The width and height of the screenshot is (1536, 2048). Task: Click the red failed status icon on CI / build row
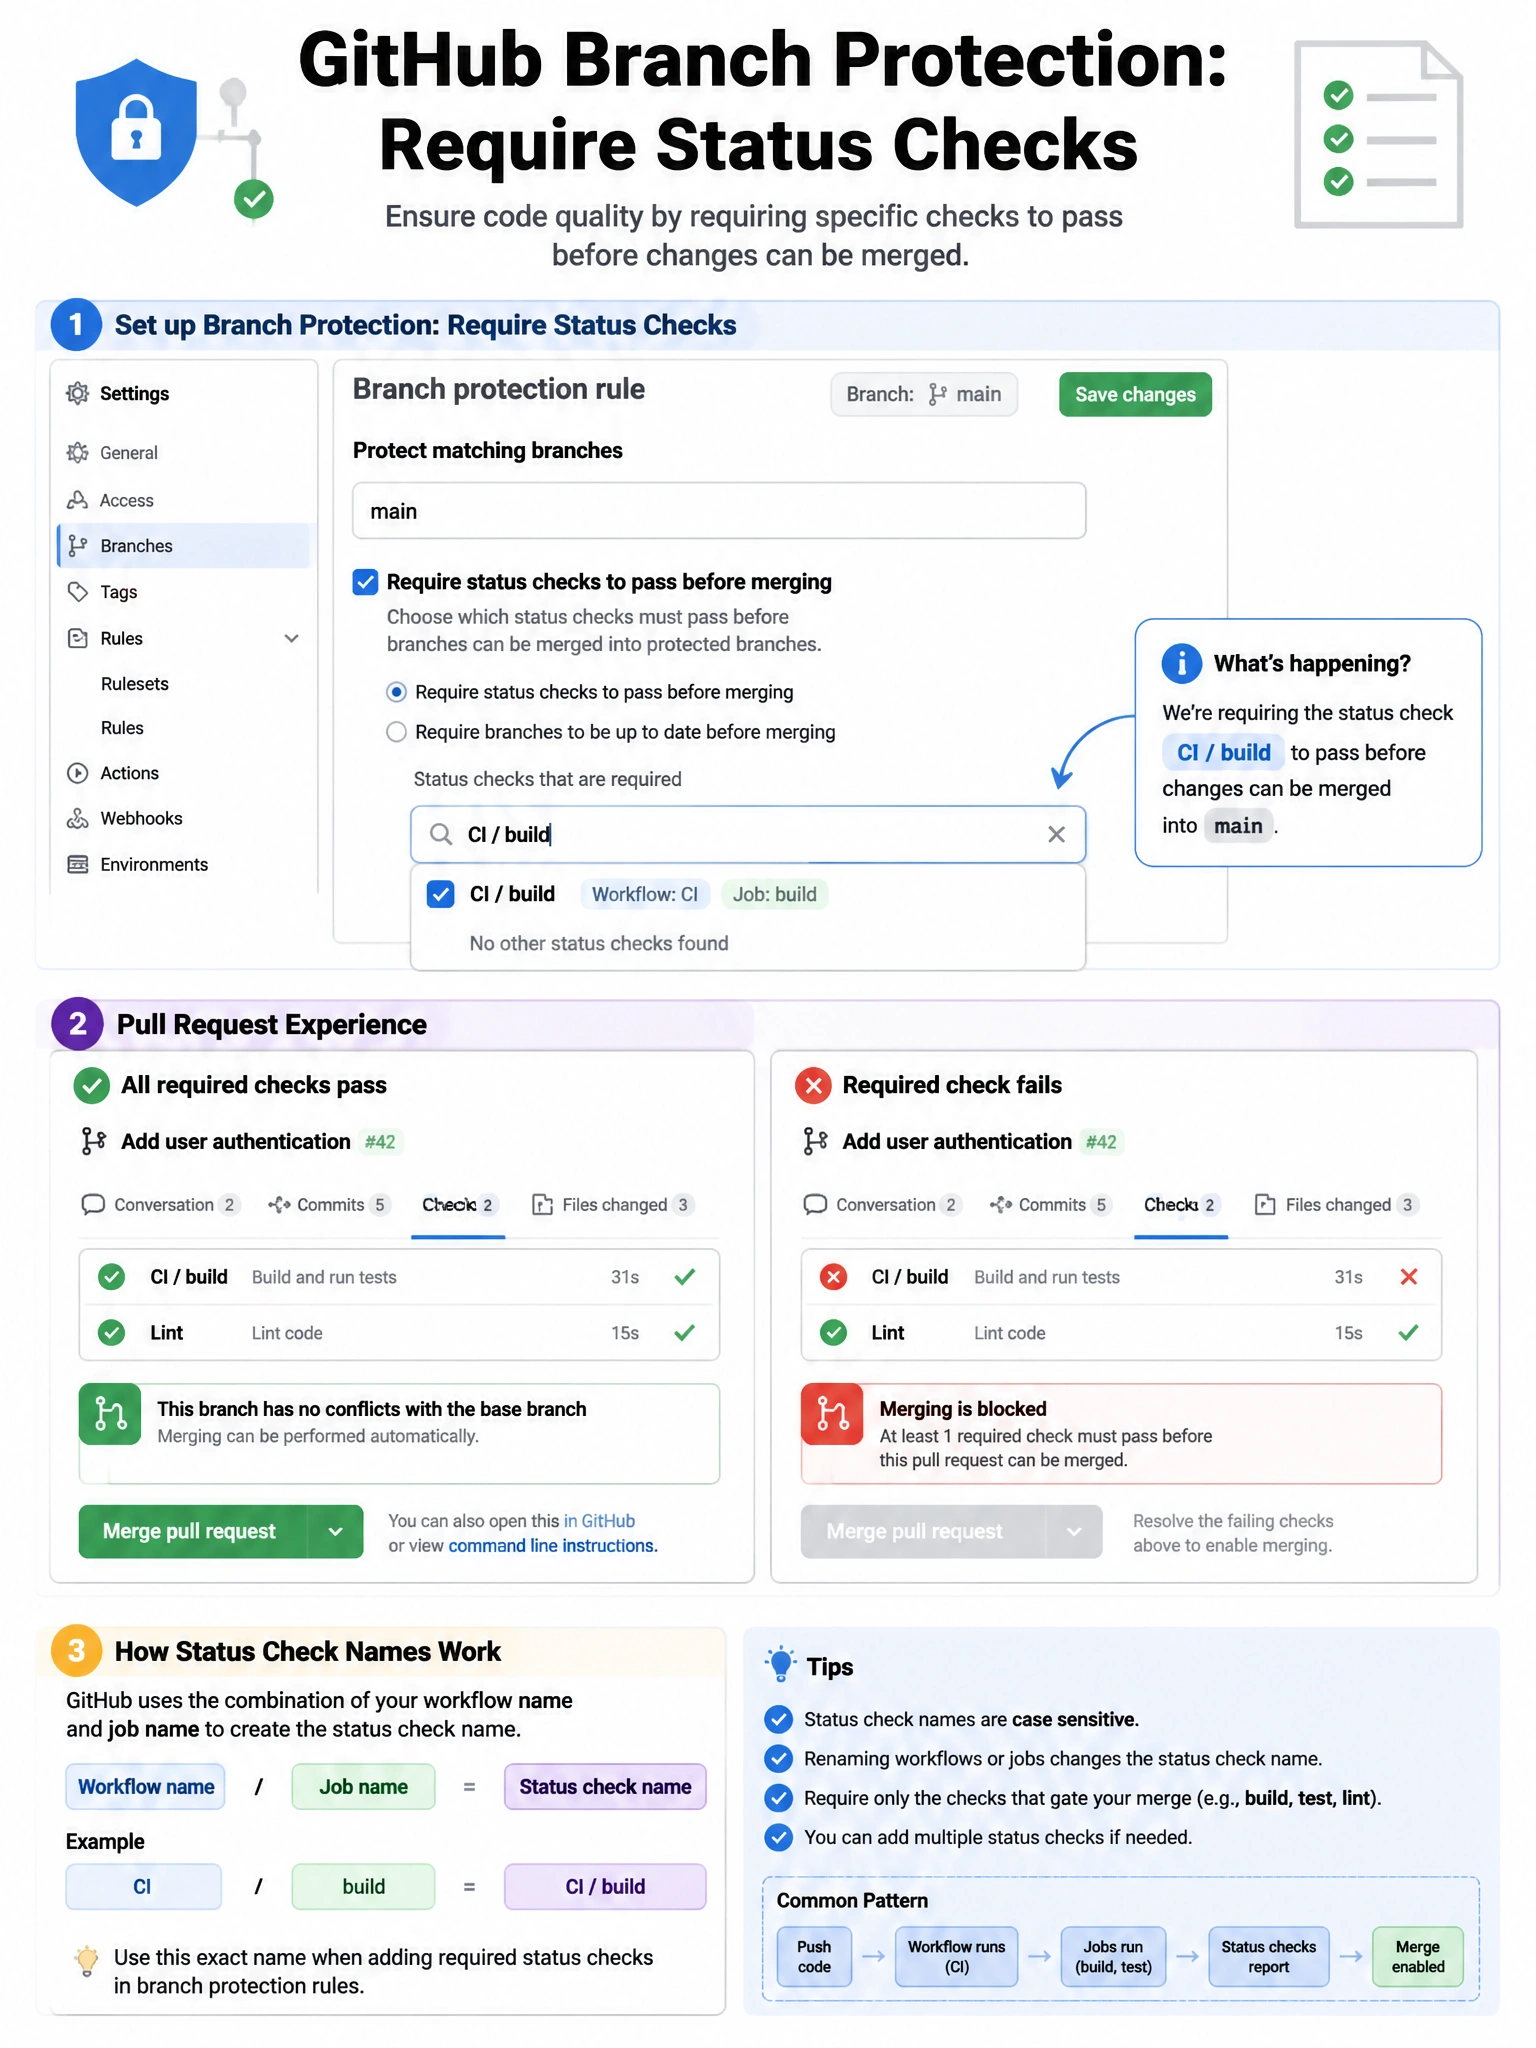(x=833, y=1277)
